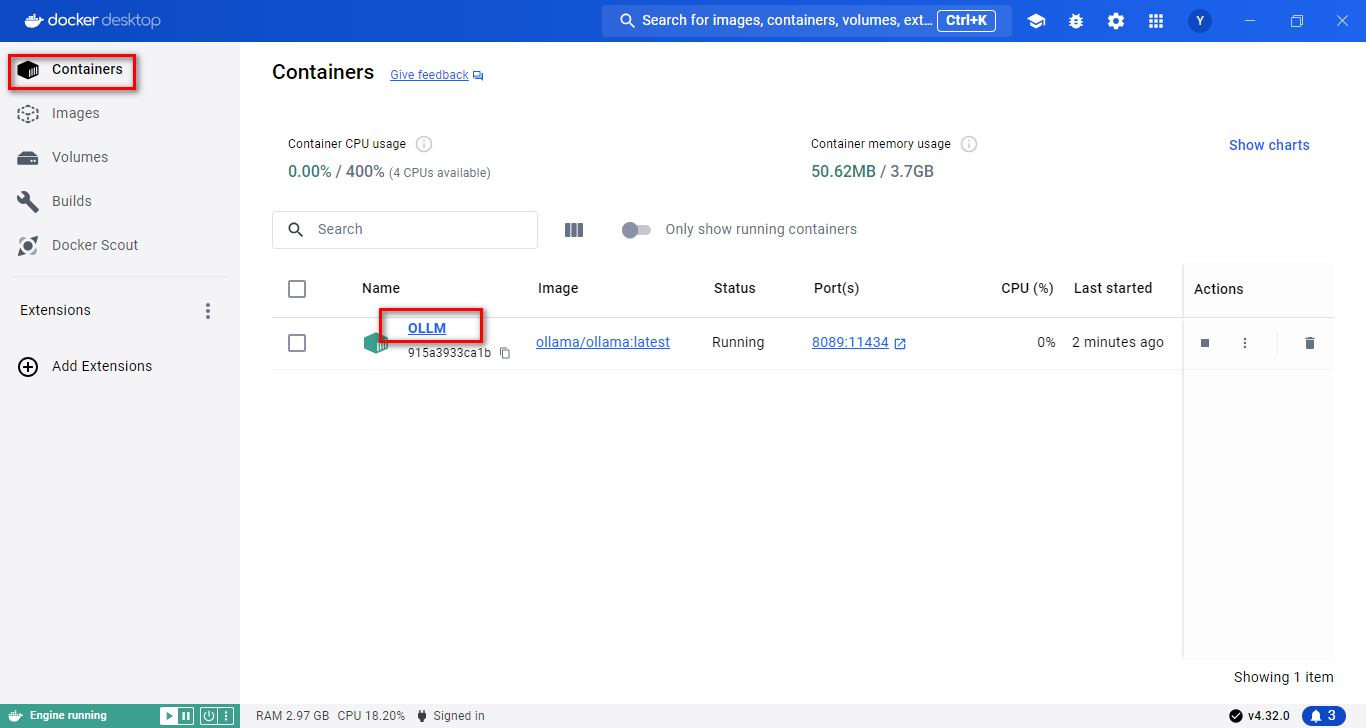Click the Extensions heading in sidebar
Viewport: 1366px width, 728px height.
coord(55,311)
